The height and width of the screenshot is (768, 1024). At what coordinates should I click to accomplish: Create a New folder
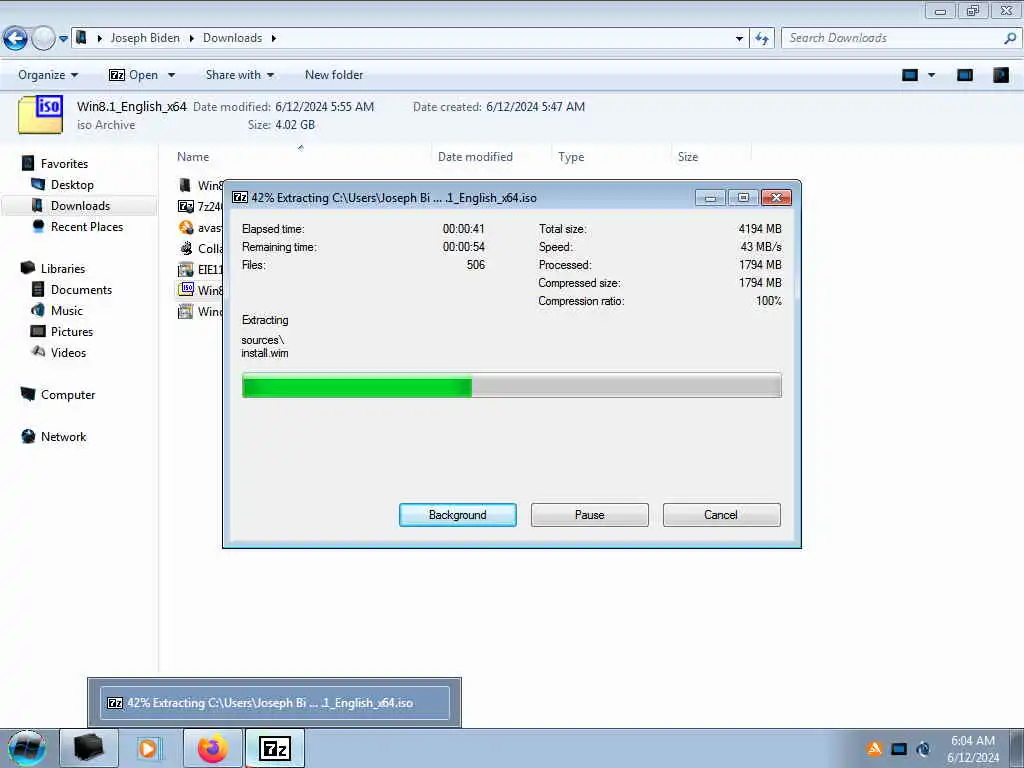(x=334, y=74)
